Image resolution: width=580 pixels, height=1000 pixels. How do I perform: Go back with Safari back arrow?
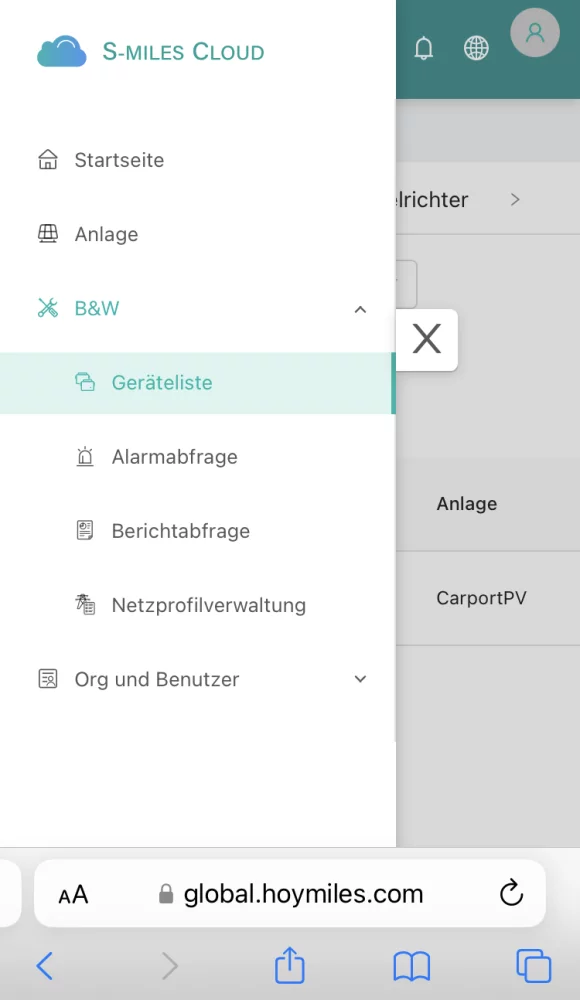45,966
